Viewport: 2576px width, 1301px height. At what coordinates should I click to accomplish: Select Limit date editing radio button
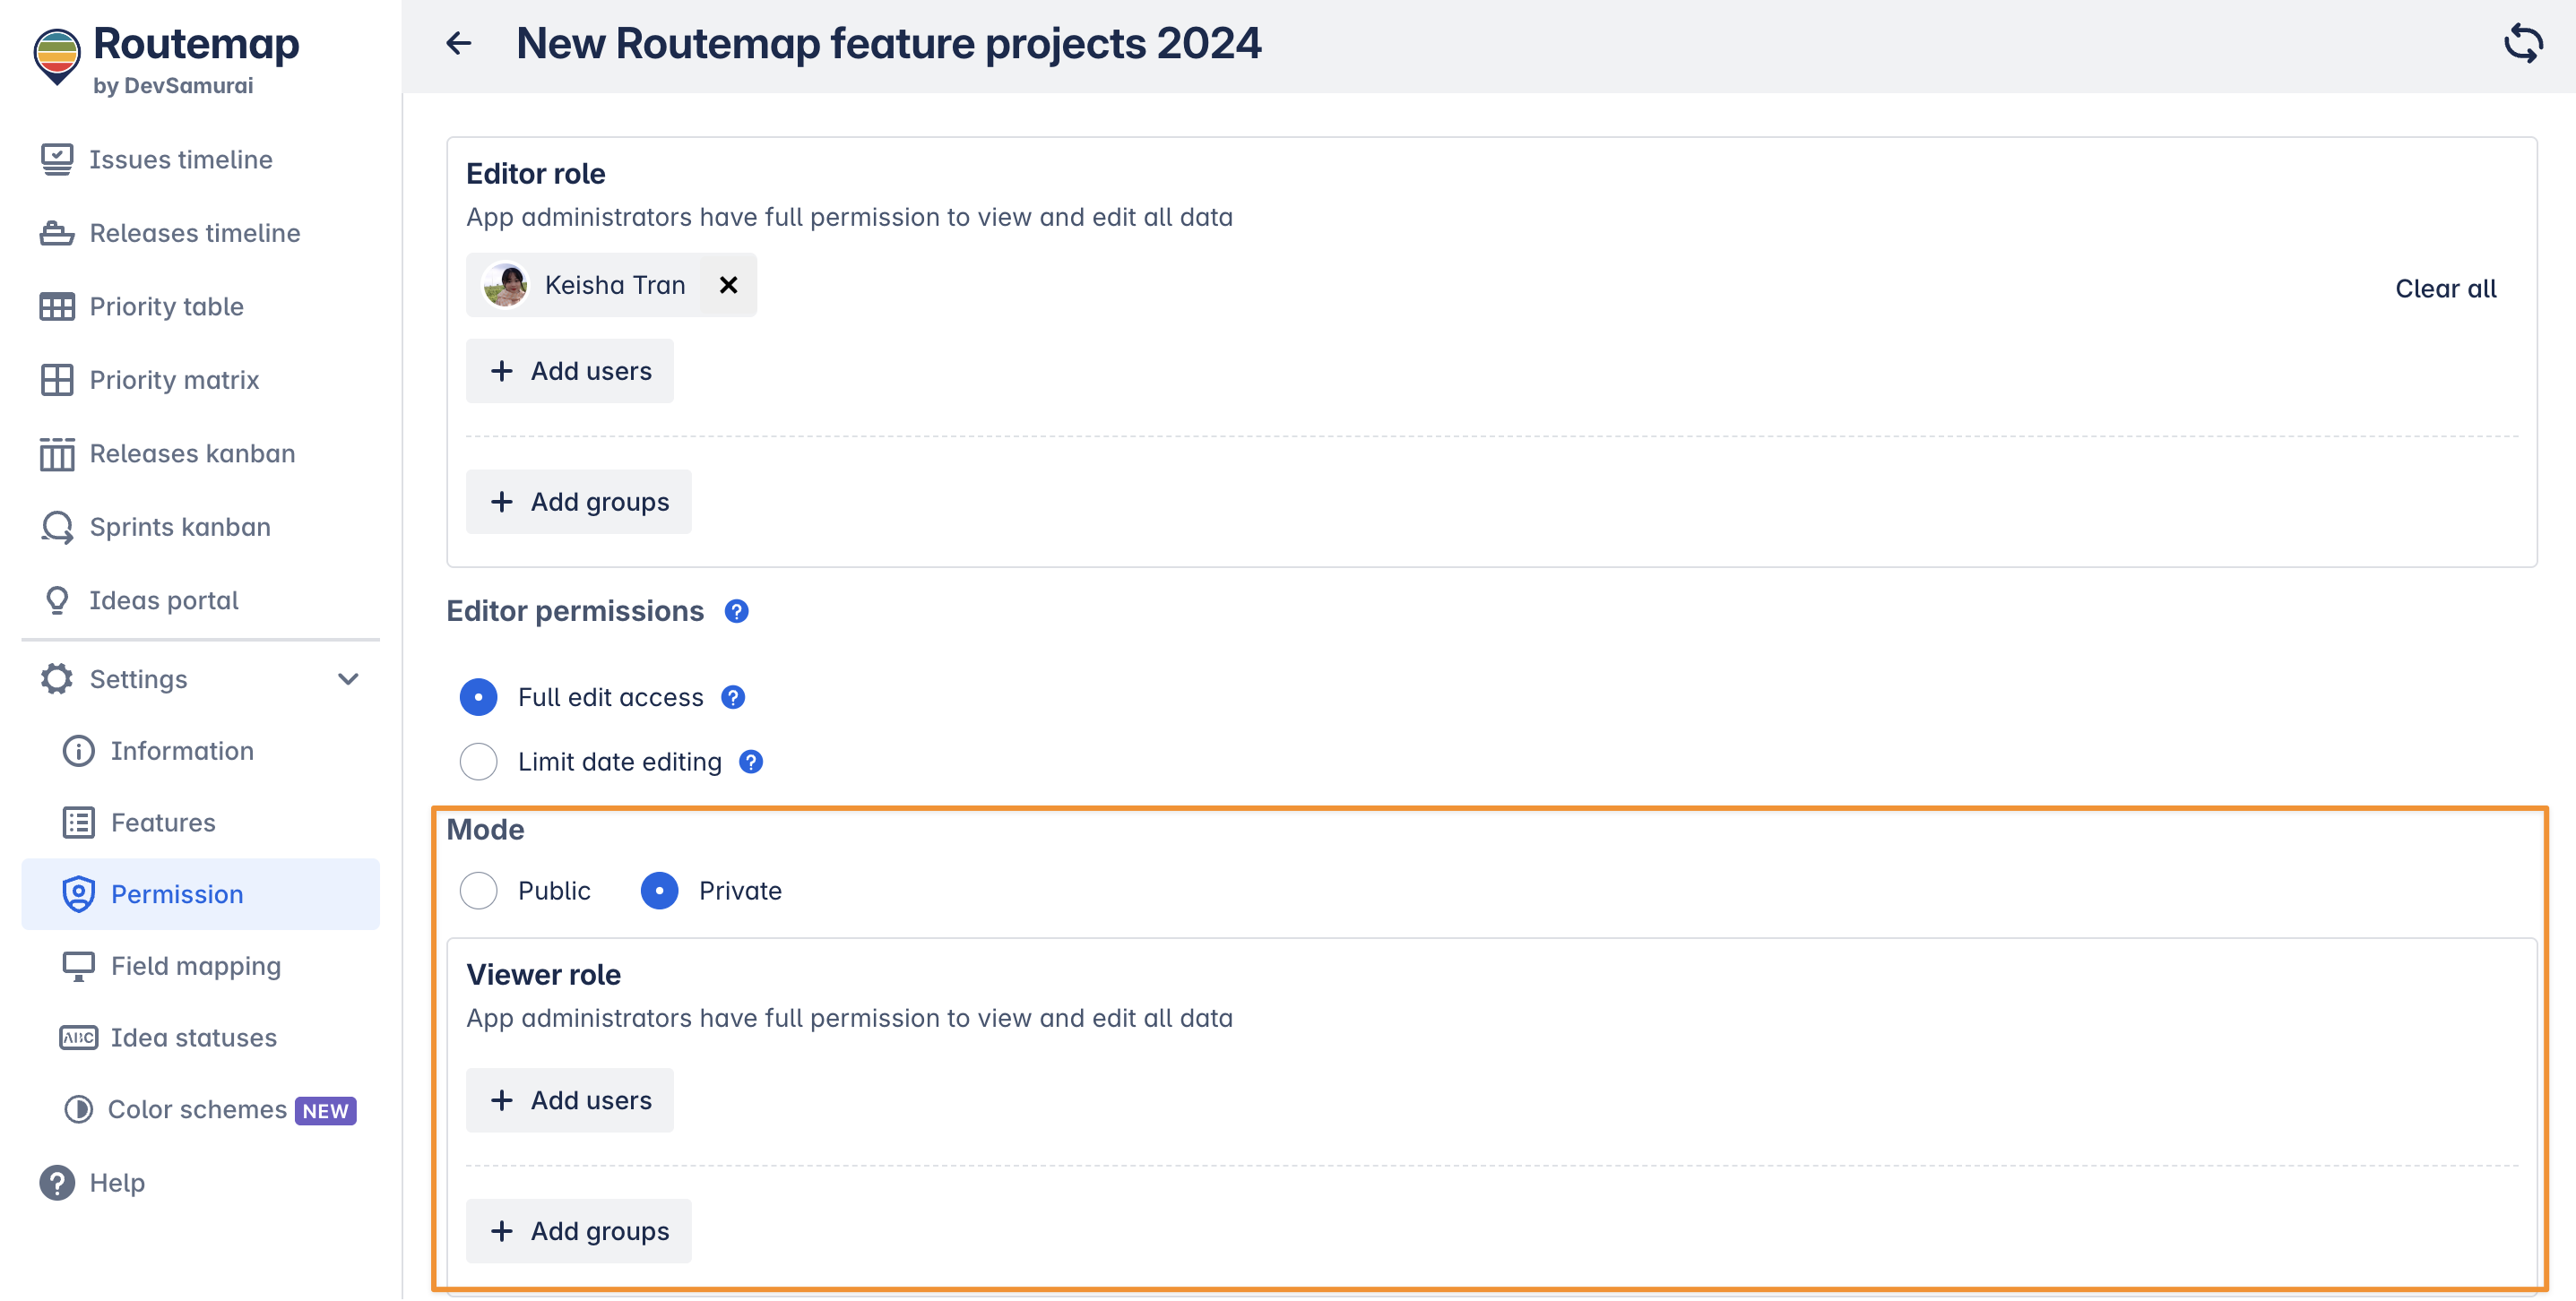pos(478,762)
